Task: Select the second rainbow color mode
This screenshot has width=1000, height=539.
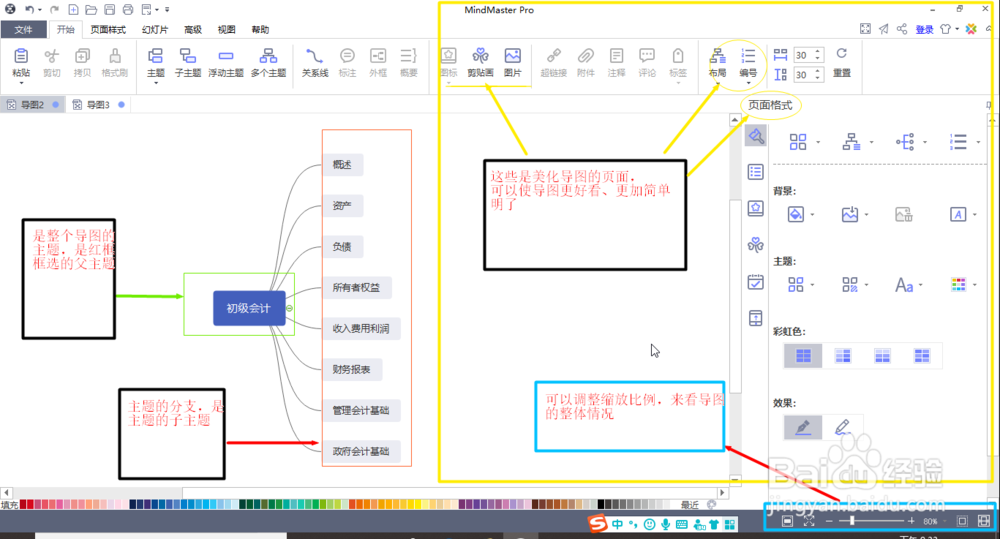Action: [843, 355]
